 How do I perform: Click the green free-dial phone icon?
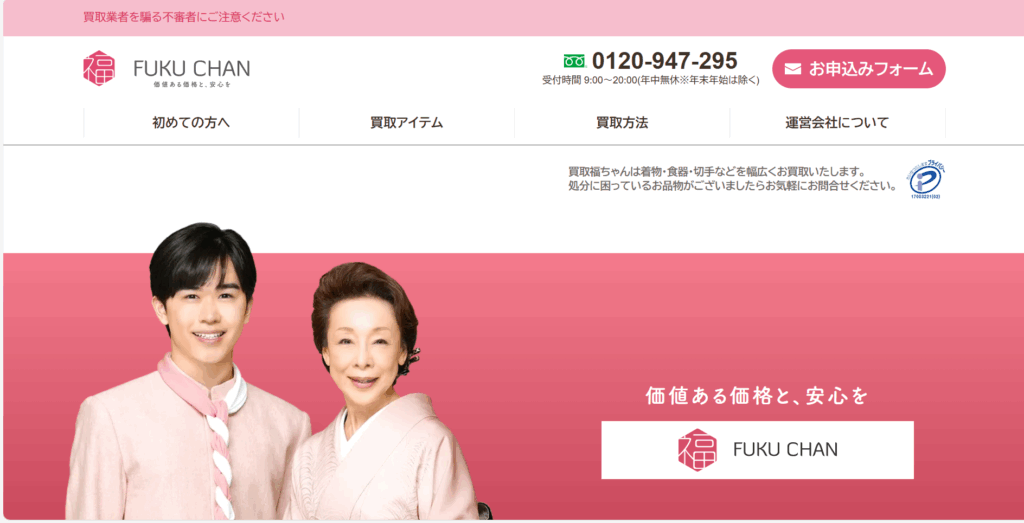click(x=575, y=61)
